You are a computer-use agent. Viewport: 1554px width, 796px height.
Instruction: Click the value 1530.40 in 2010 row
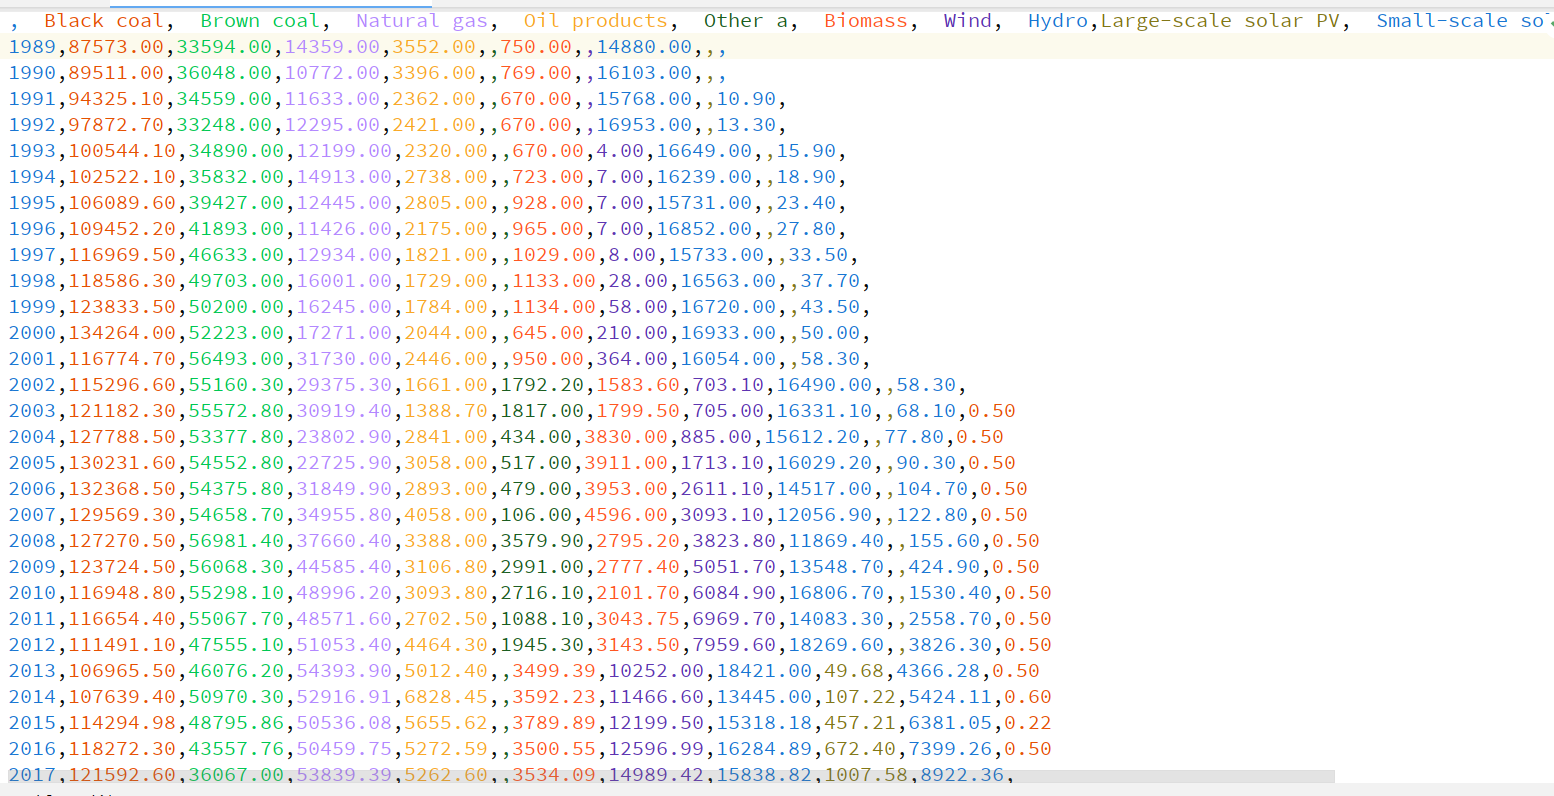point(950,593)
